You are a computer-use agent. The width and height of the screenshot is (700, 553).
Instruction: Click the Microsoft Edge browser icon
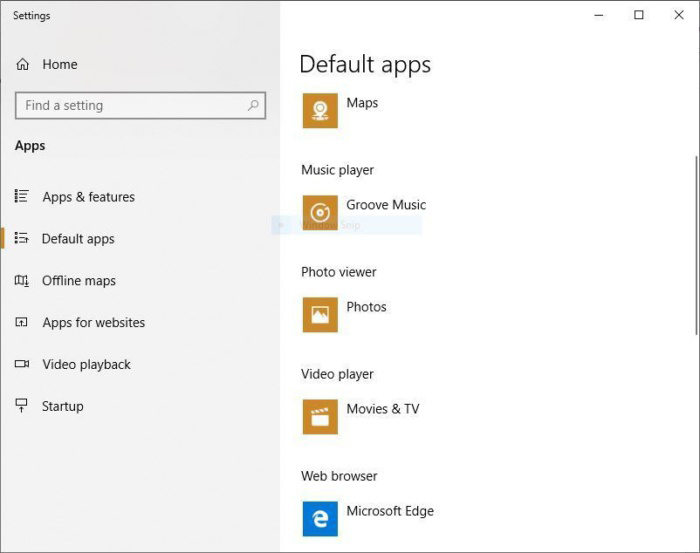pos(320,518)
